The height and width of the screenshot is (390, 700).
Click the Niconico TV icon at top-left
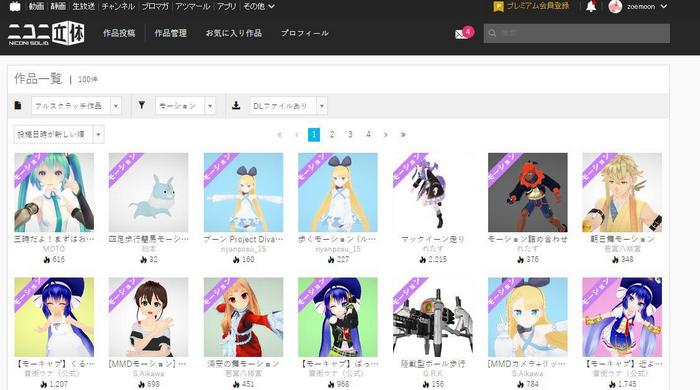point(15,6)
